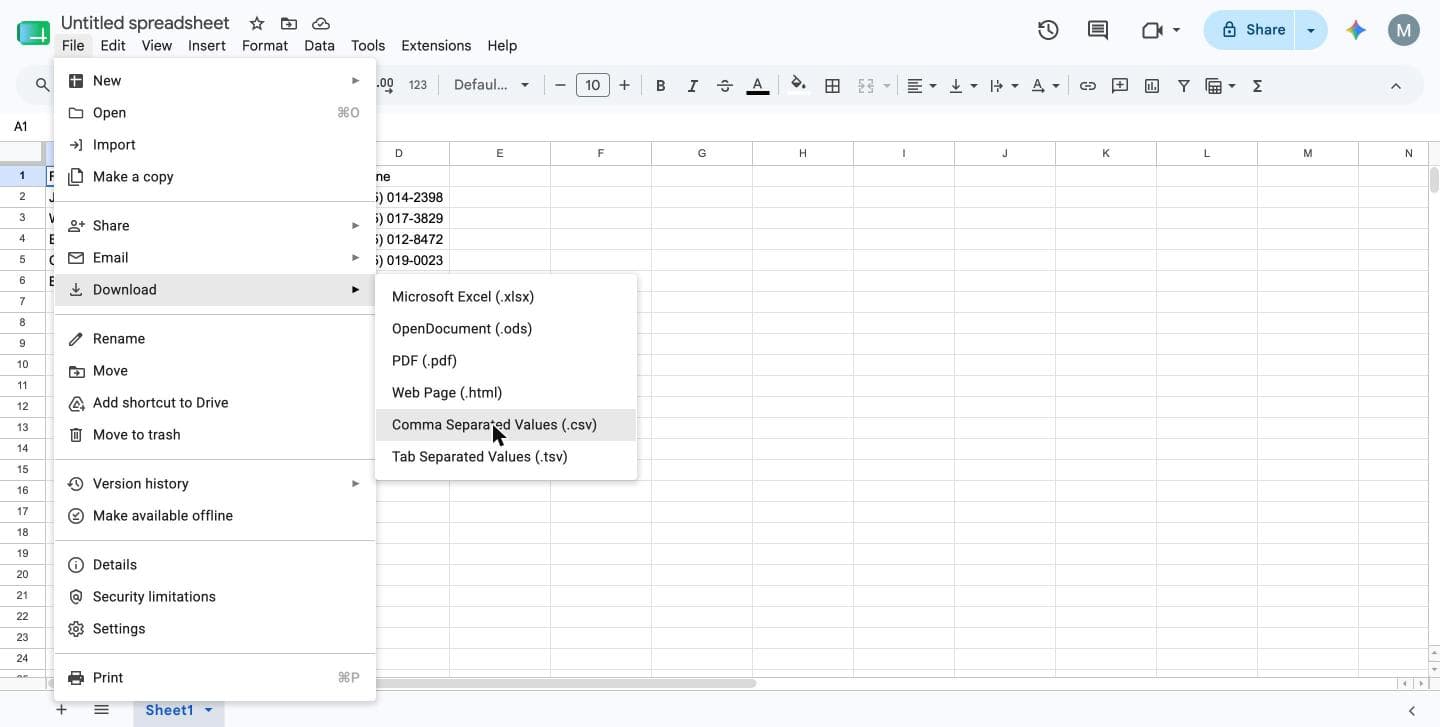Click the 123 number format button
1440x727 pixels.
(418, 85)
